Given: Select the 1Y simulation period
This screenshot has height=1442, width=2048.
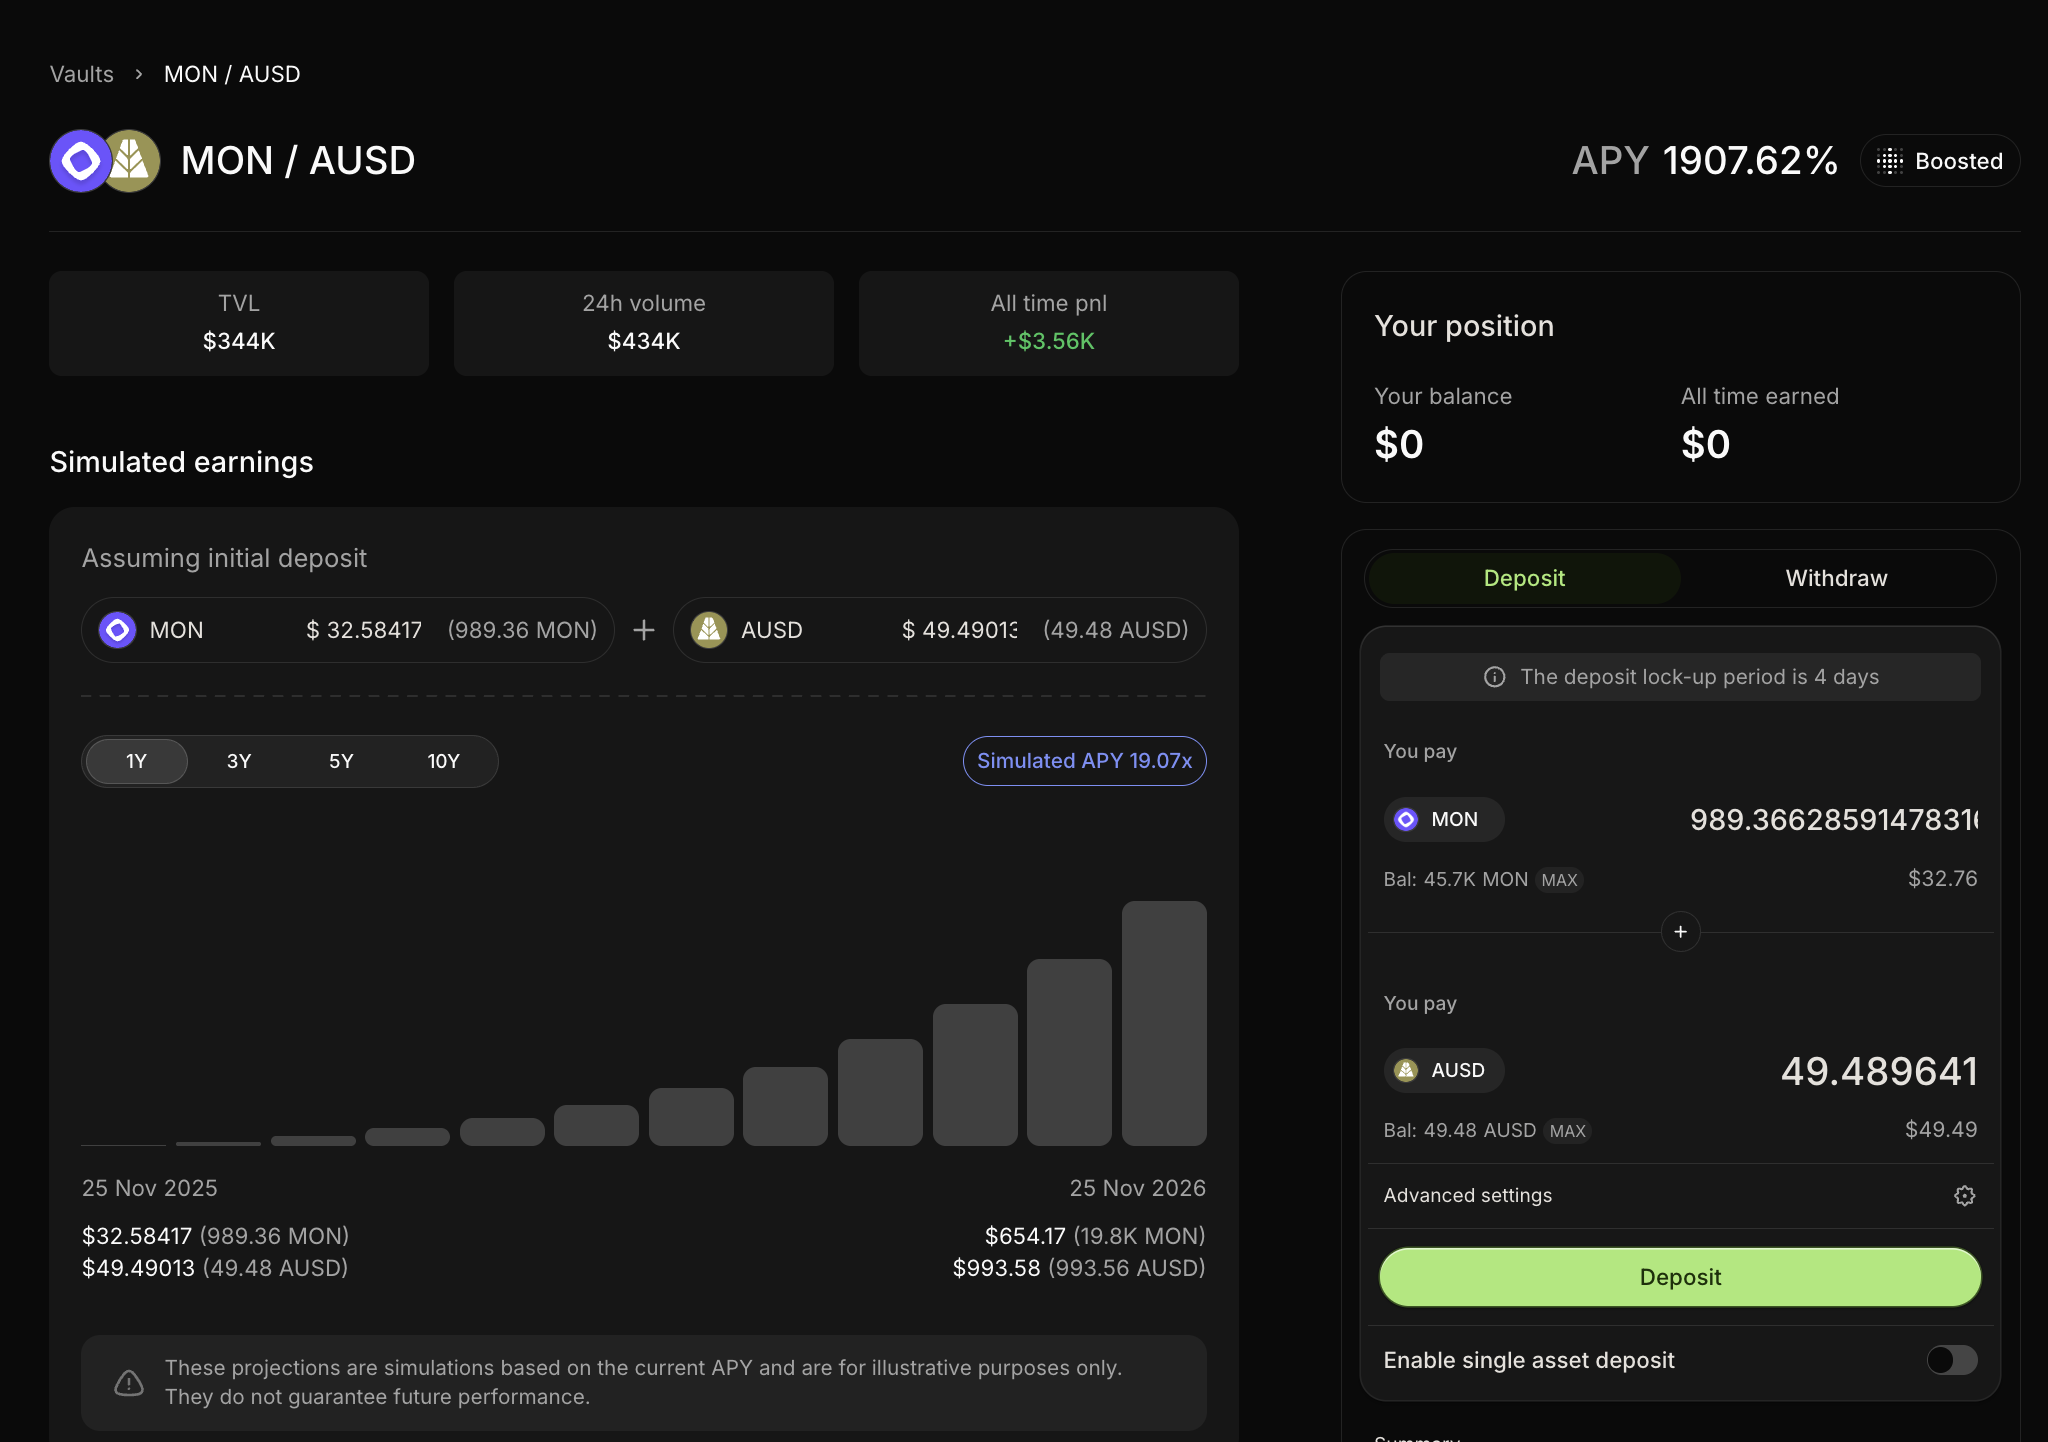Looking at the screenshot, I should [x=137, y=761].
